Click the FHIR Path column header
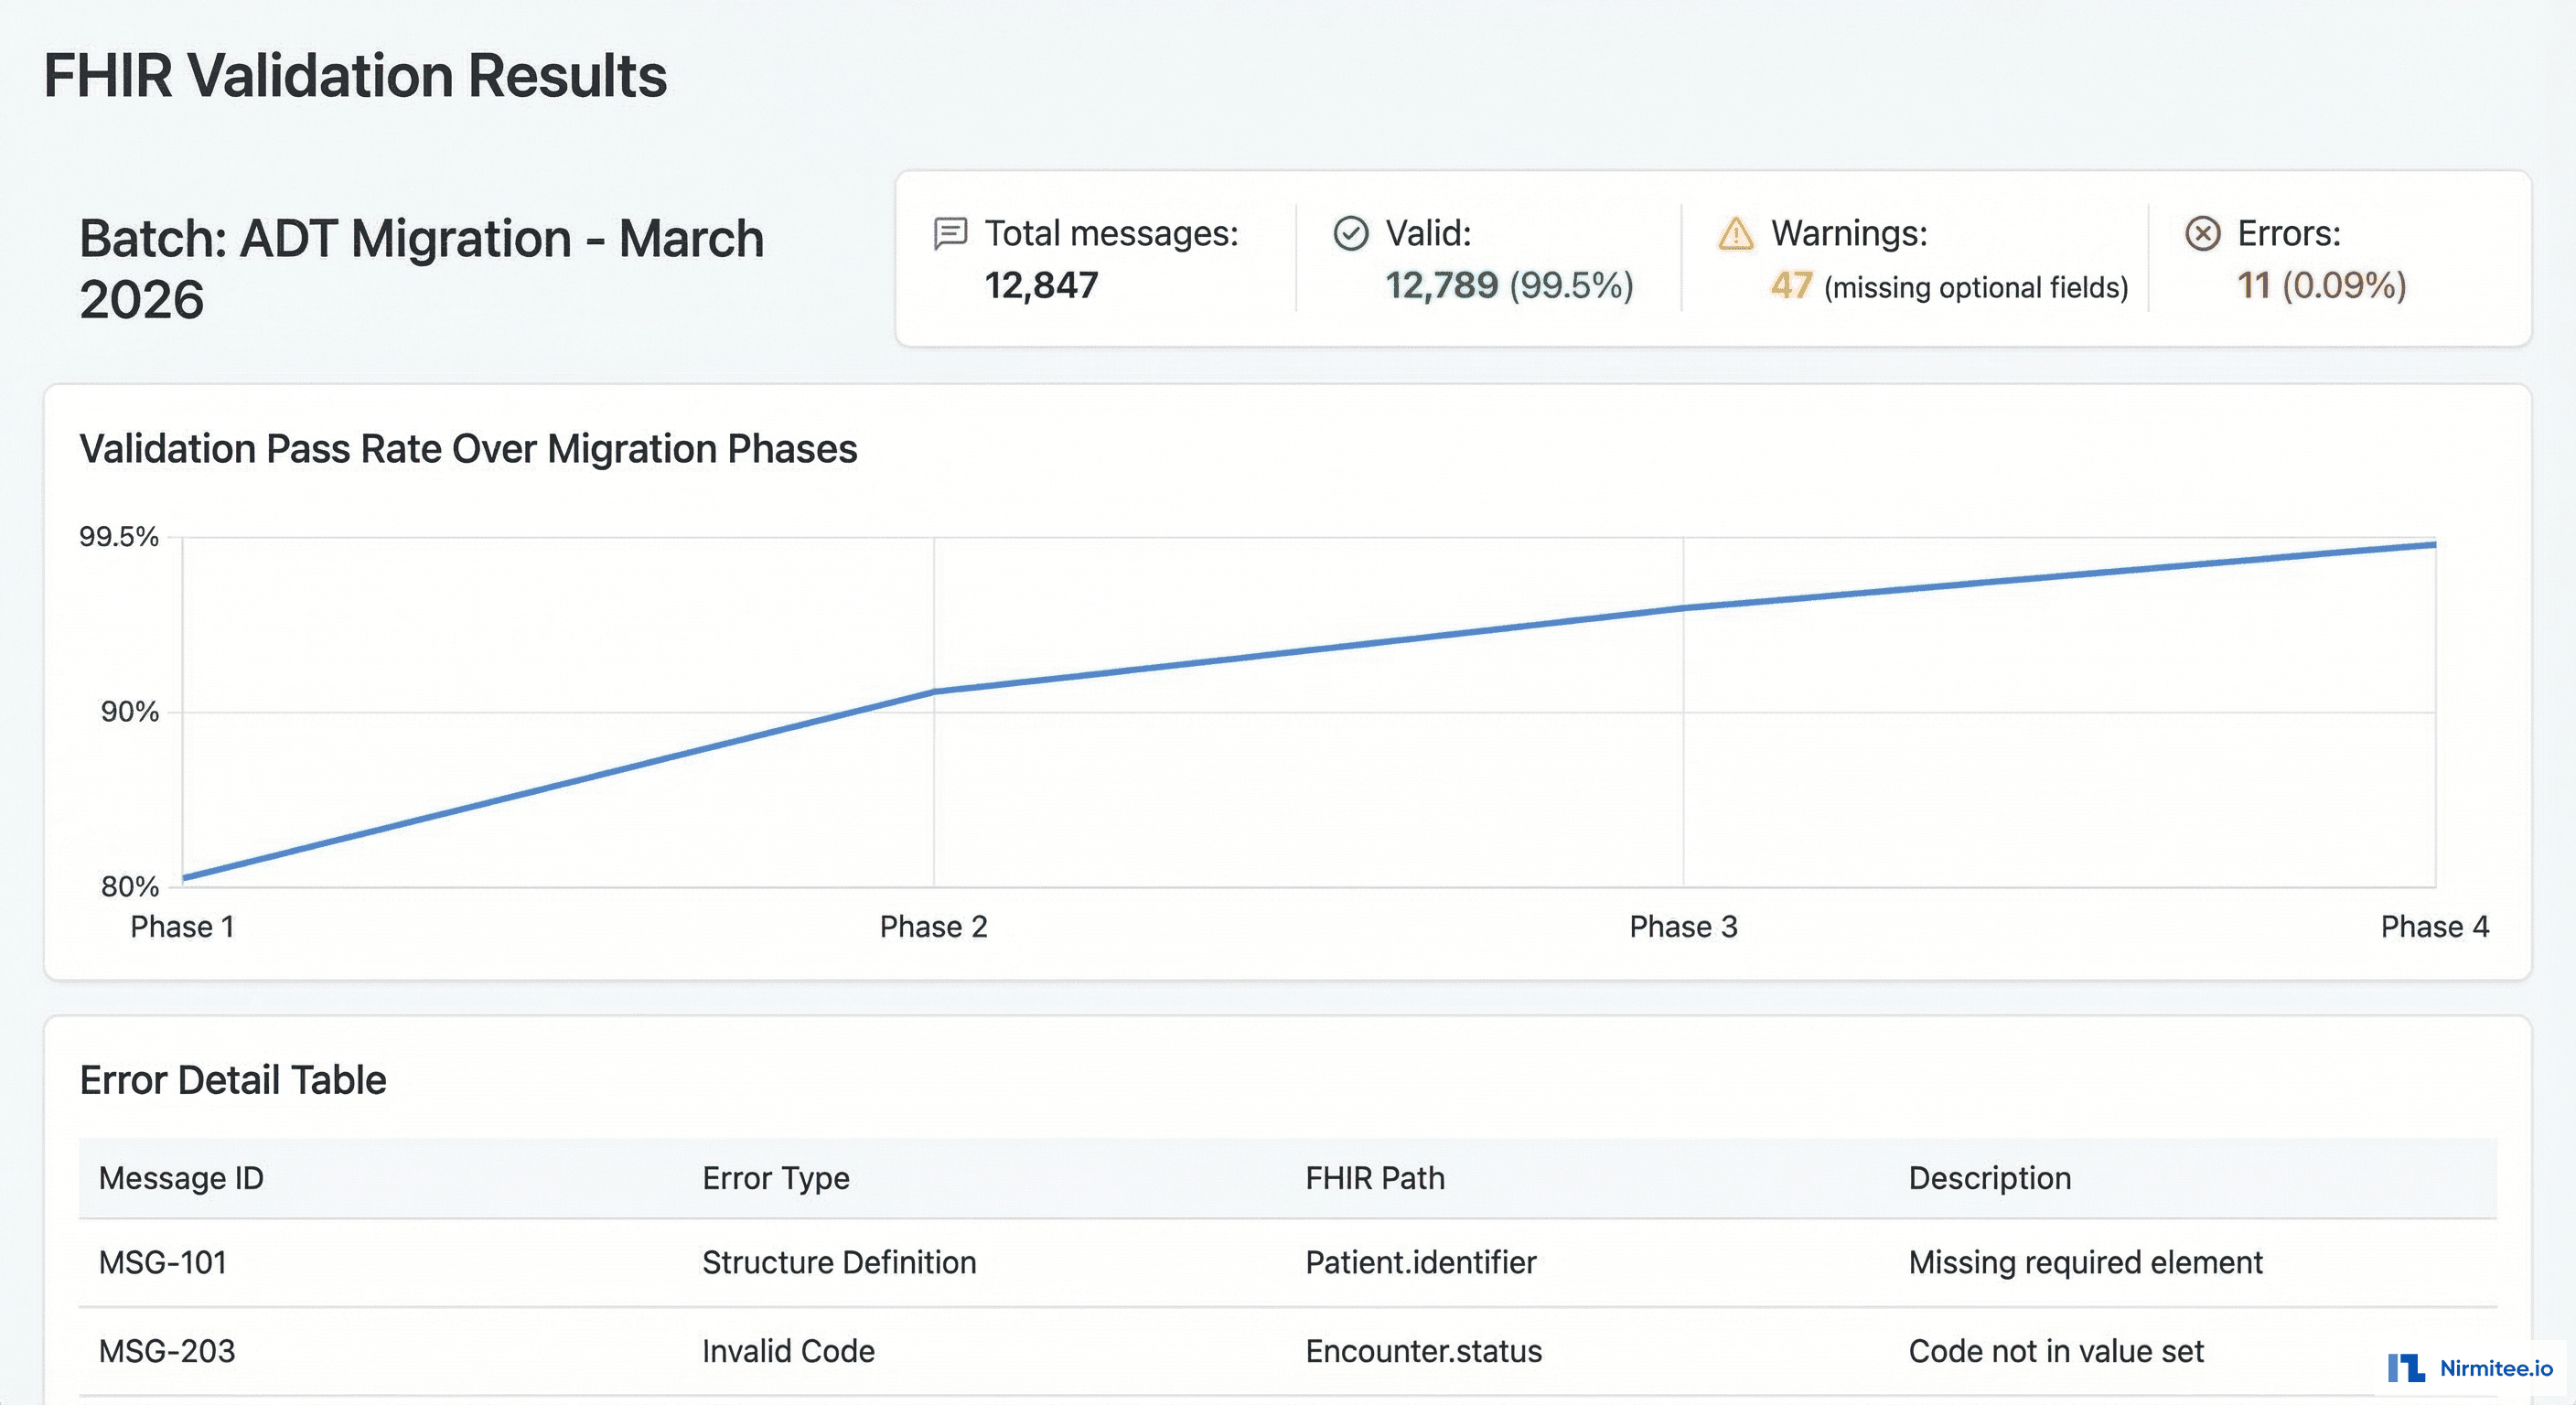 click(1375, 1178)
